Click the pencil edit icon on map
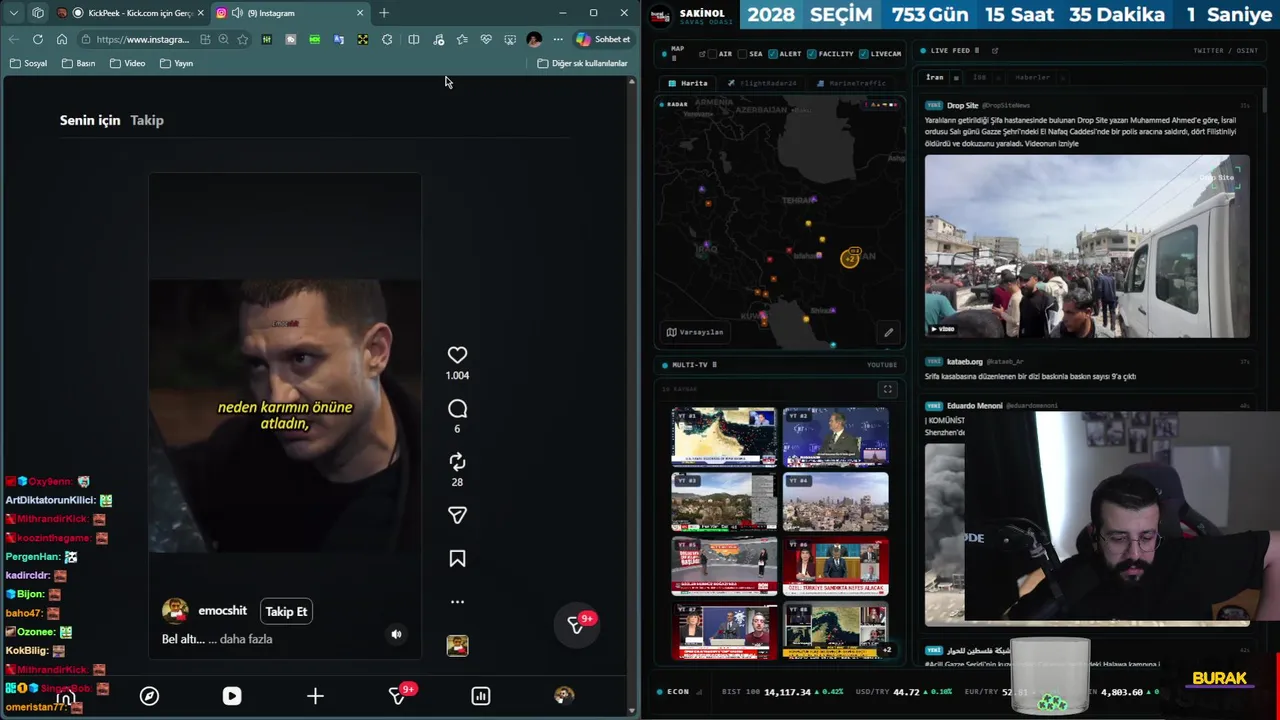1280x720 pixels. click(888, 332)
